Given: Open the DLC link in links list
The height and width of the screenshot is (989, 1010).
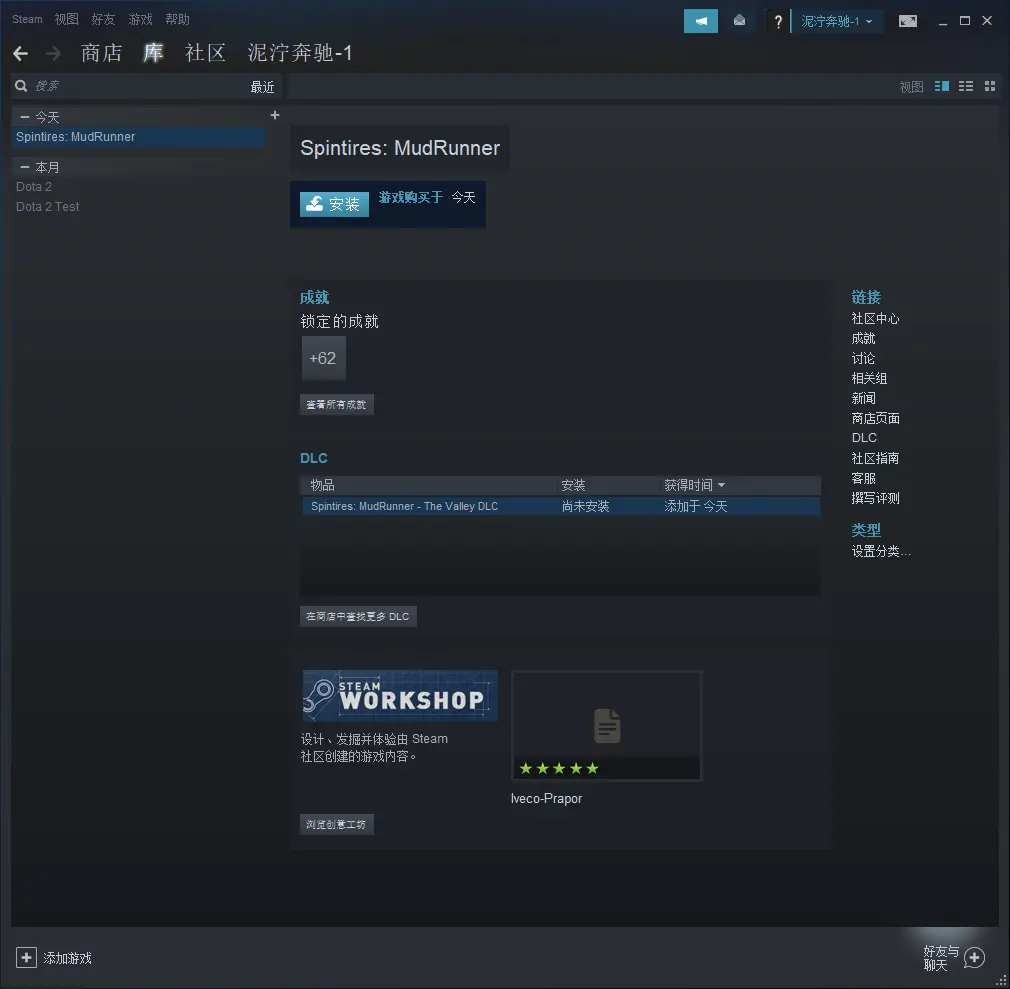Looking at the screenshot, I should pos(864,438).
